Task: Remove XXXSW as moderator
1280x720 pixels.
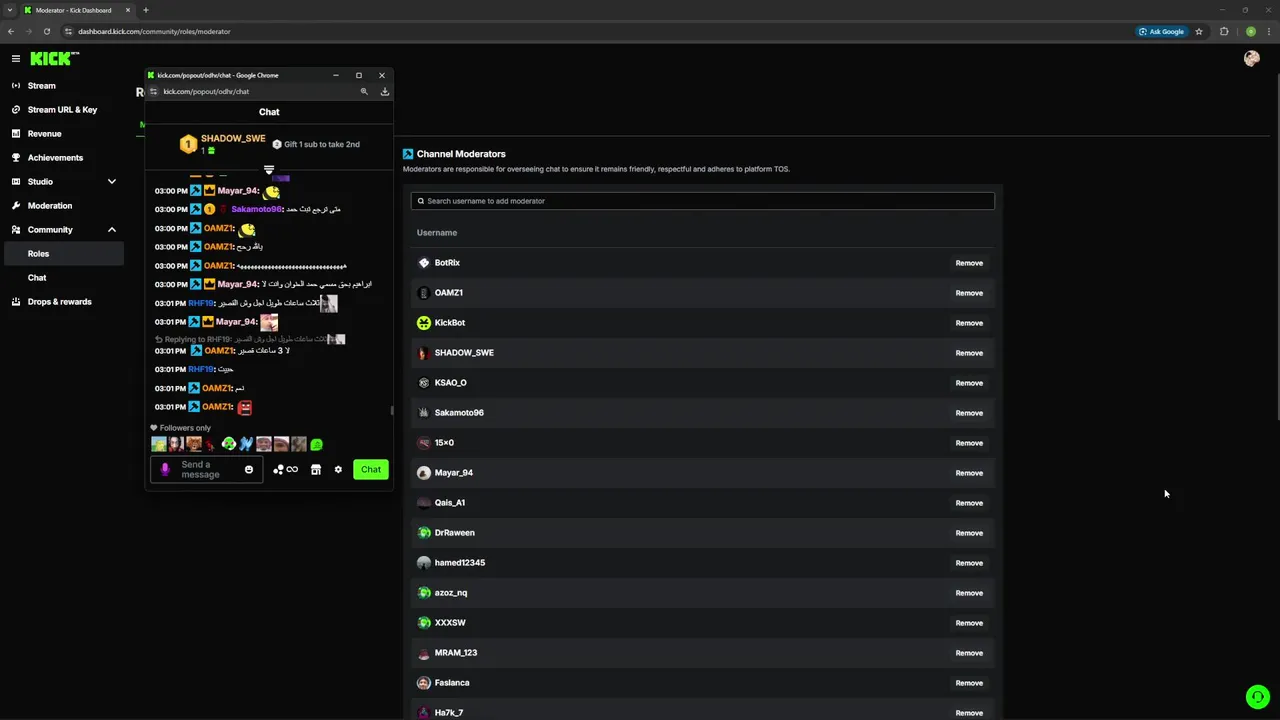Action: [x=969, y=623]
